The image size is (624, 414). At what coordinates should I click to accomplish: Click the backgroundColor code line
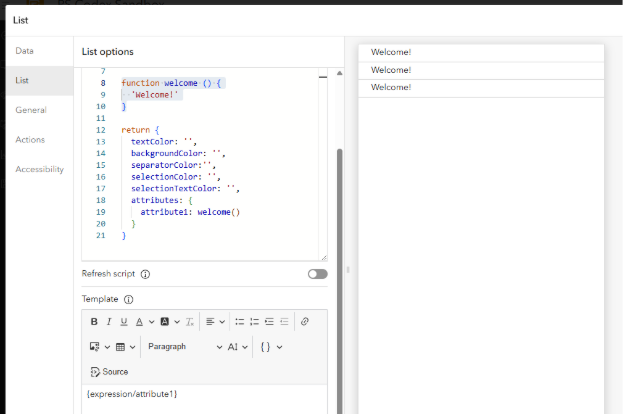click(x=178, y=153)
